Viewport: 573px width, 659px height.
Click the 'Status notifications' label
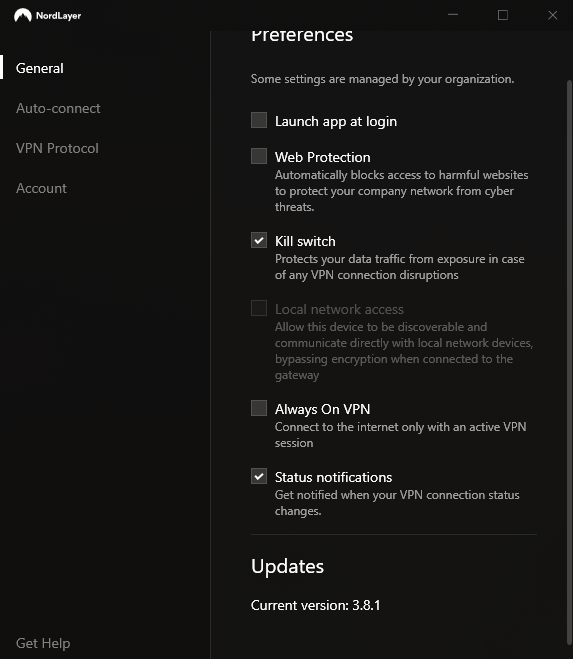click(333, 477)
